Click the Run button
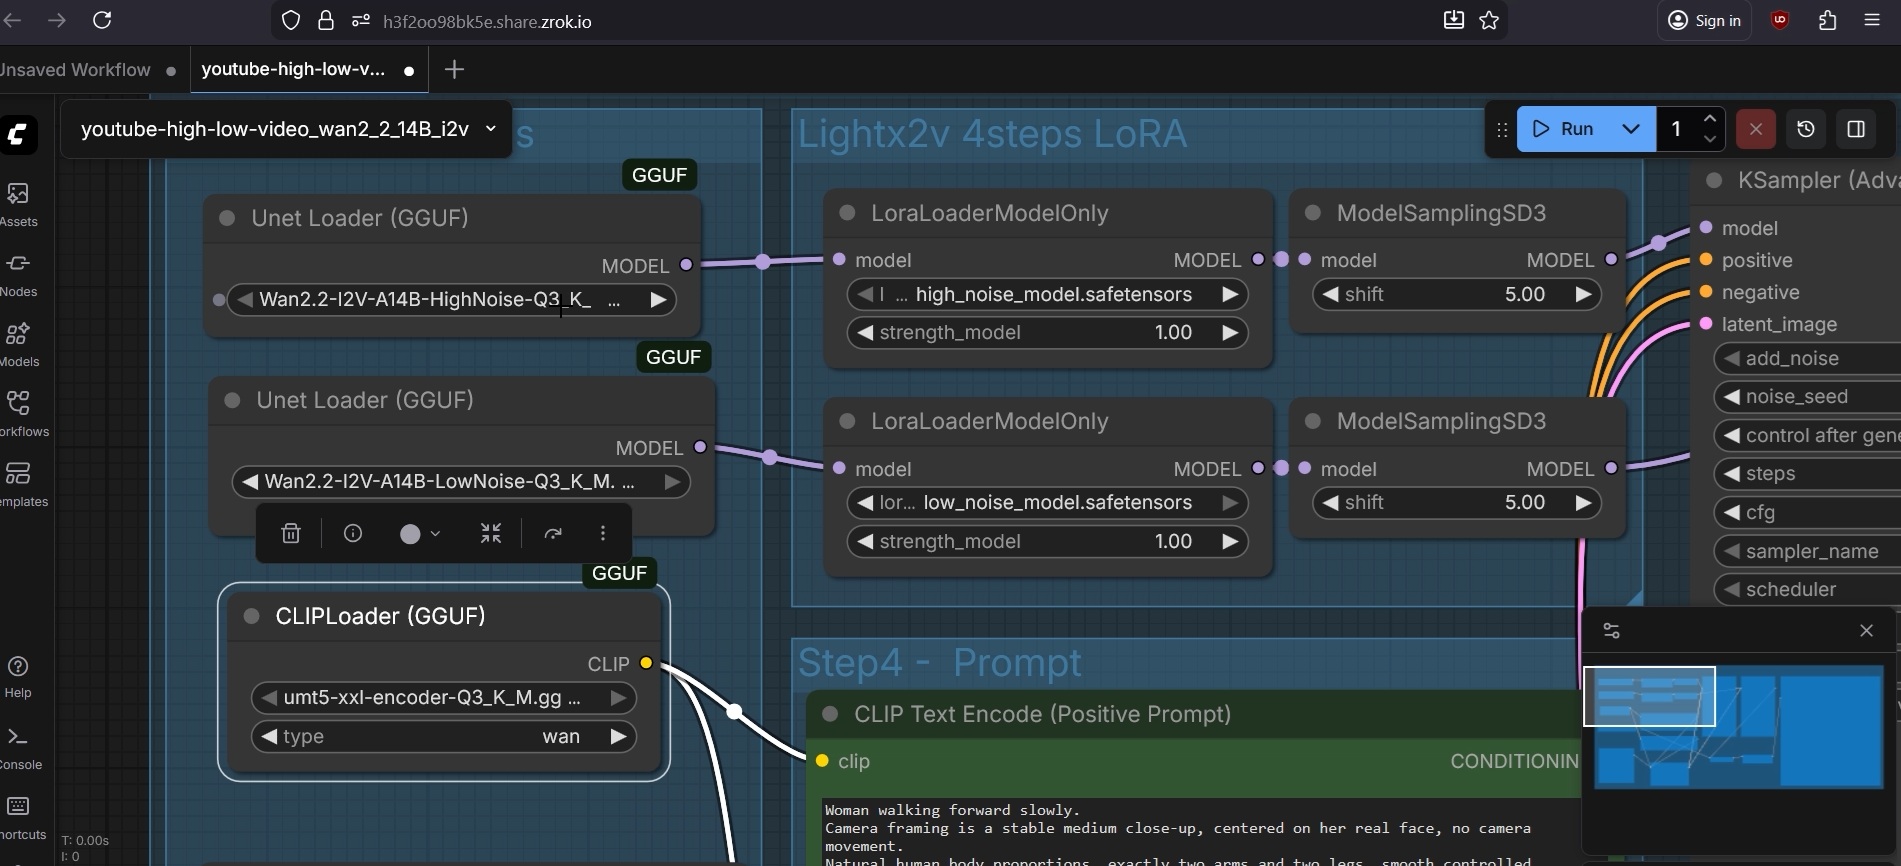 (x=1564, y=129)
